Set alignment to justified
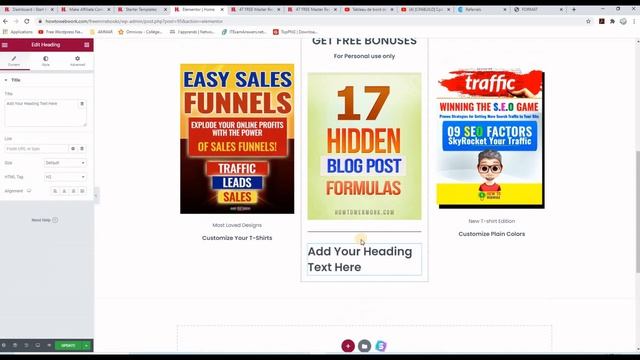The width and height of the screenshot is (640, 360). coord(82,191)
